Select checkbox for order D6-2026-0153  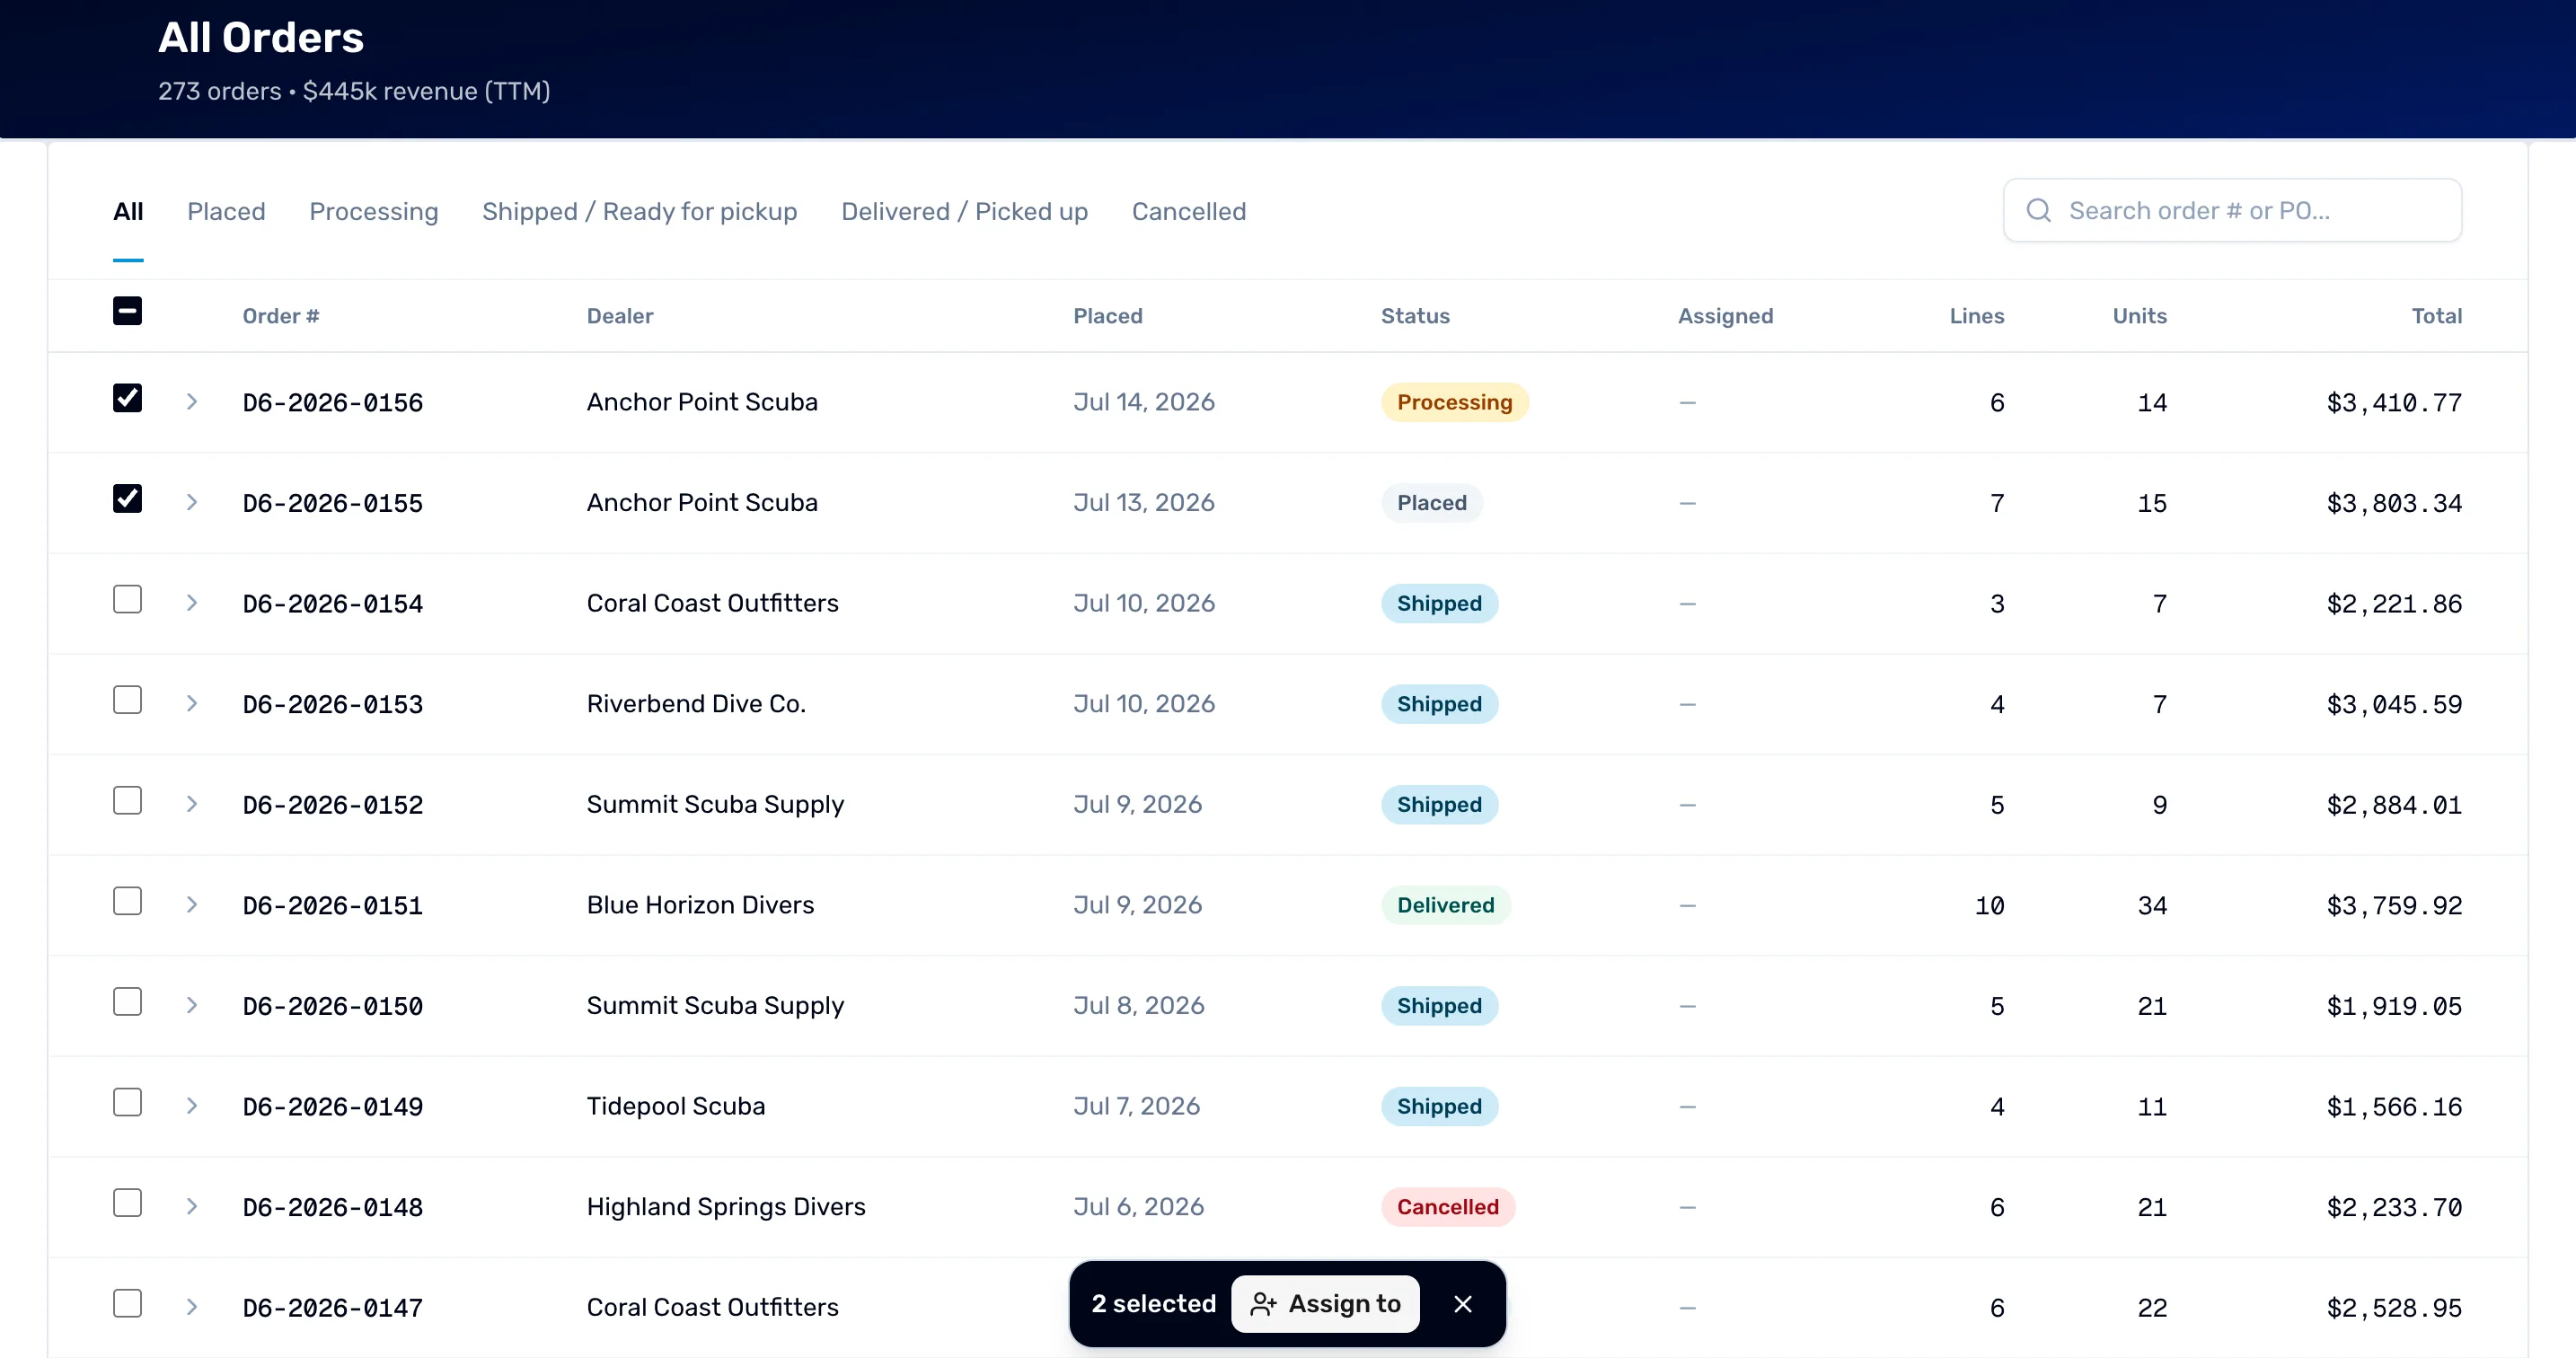pyautogui.click(x=127, y=700)
